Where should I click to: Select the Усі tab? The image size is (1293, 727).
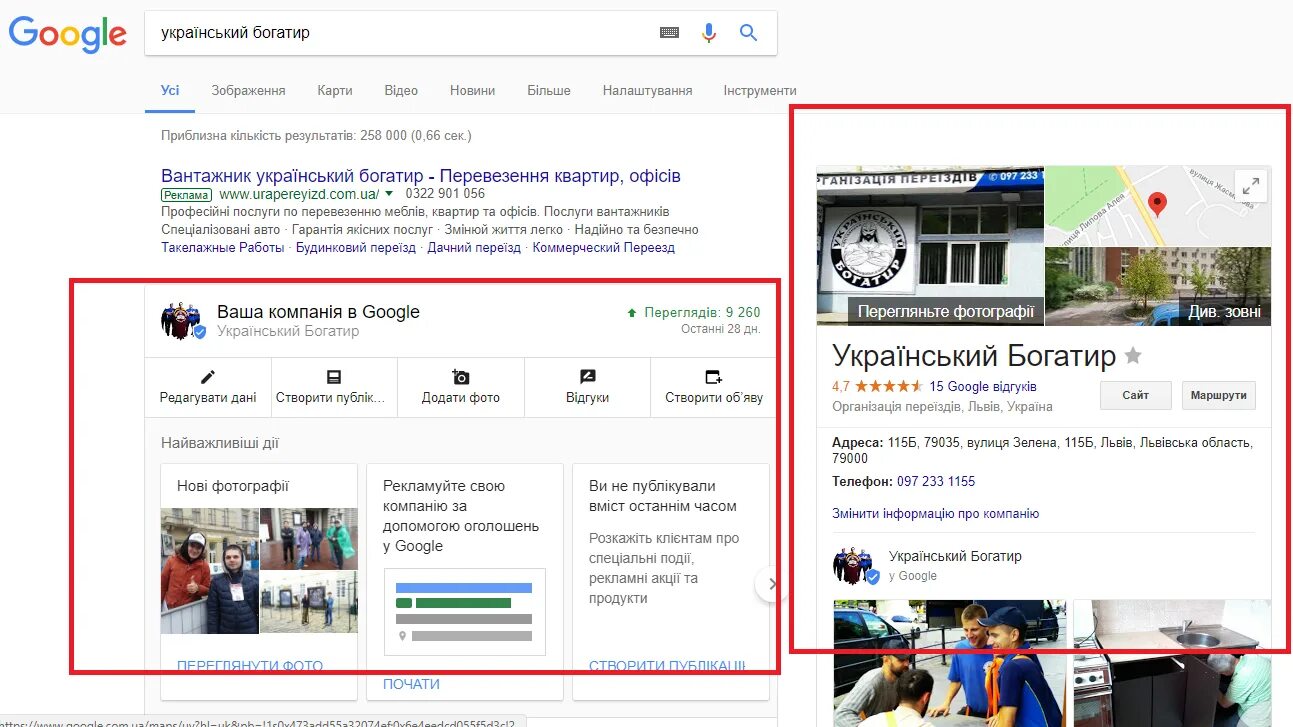[x=170, y=90]
